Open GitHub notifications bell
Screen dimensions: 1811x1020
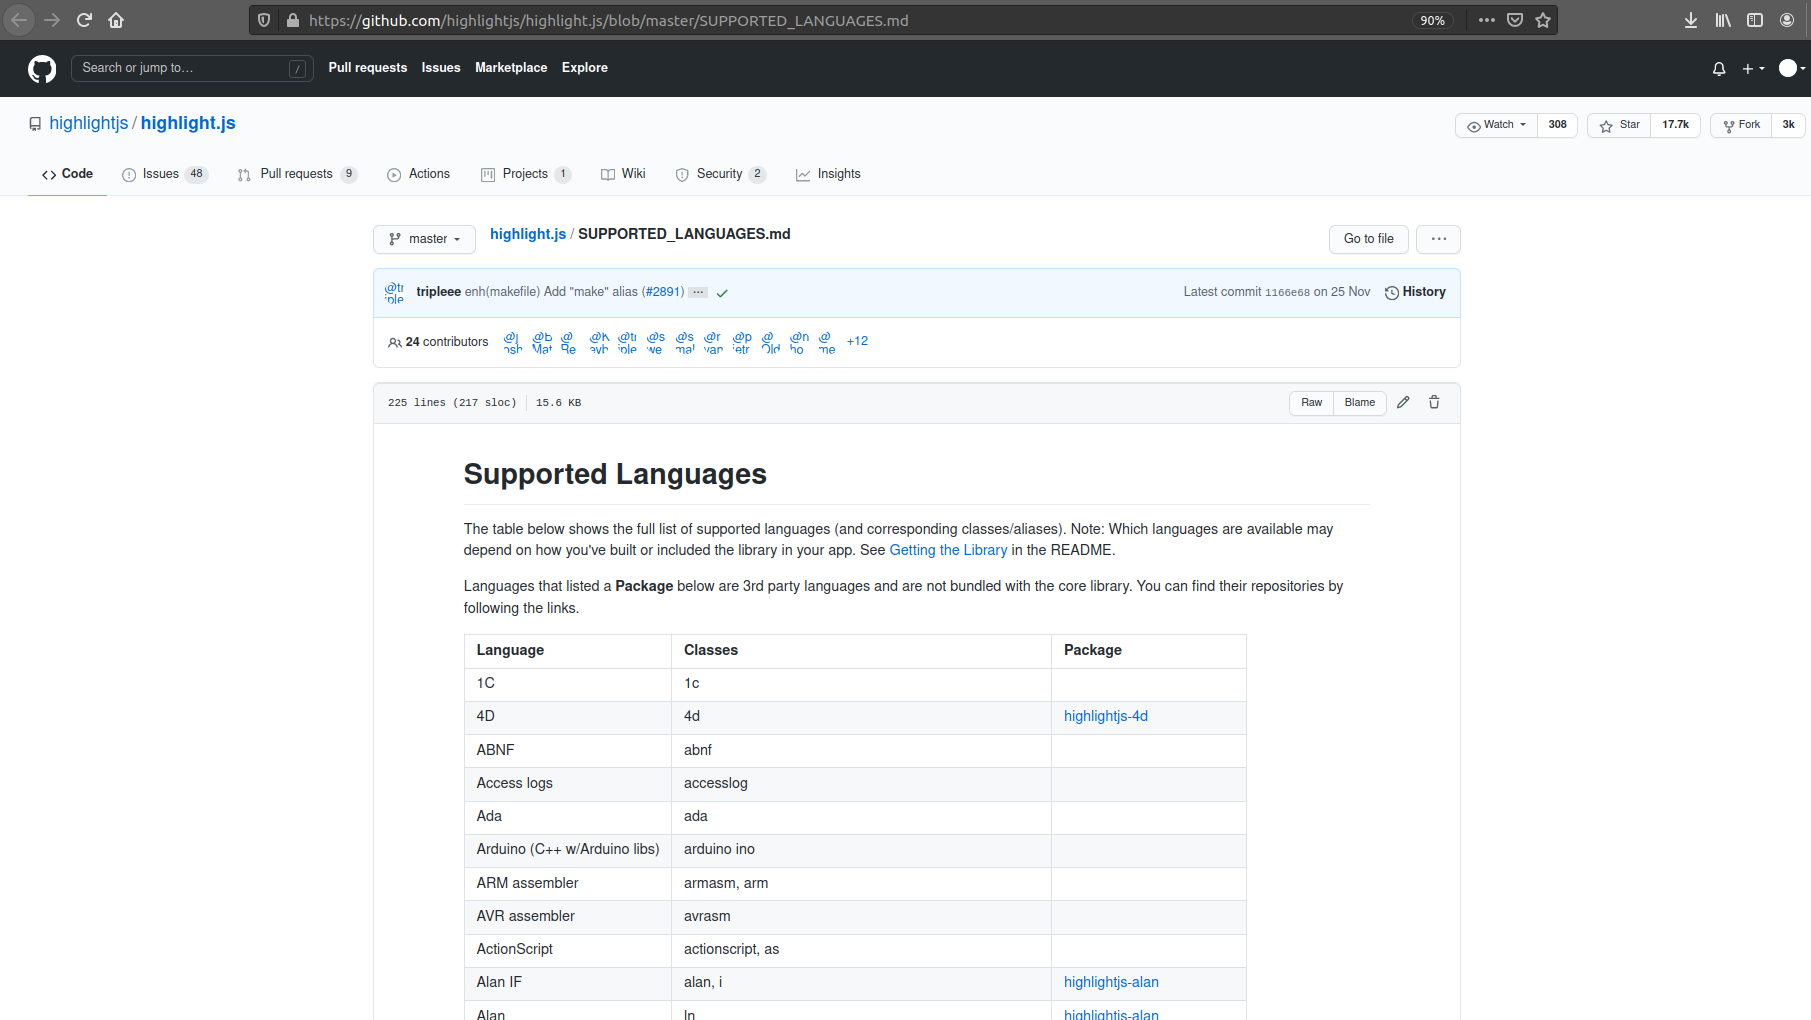[x=1719, y=68]
